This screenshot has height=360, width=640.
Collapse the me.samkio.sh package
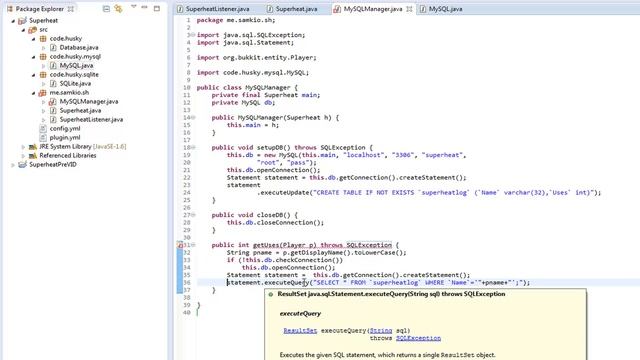[x=33, y=93]
